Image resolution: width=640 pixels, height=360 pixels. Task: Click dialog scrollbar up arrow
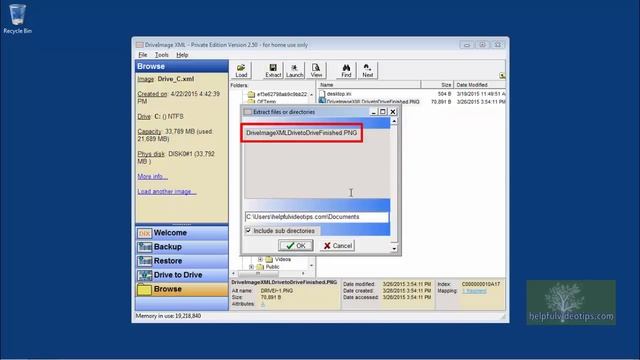tap(394, 121)
